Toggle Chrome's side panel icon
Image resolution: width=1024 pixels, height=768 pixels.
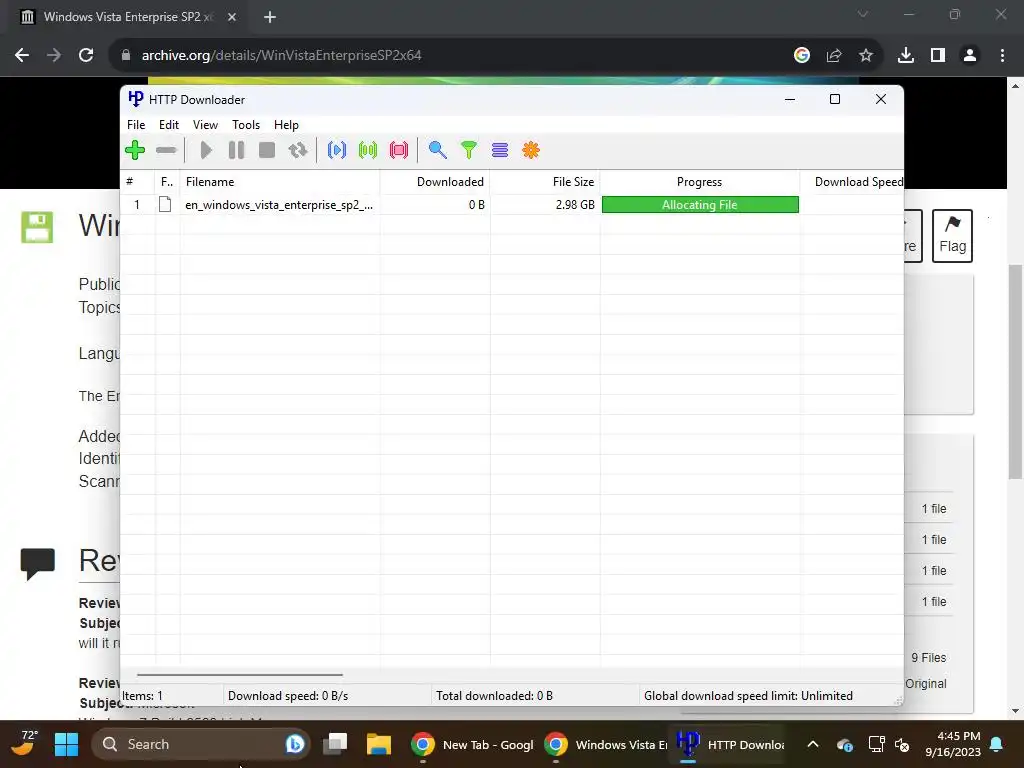pos(938,56)
